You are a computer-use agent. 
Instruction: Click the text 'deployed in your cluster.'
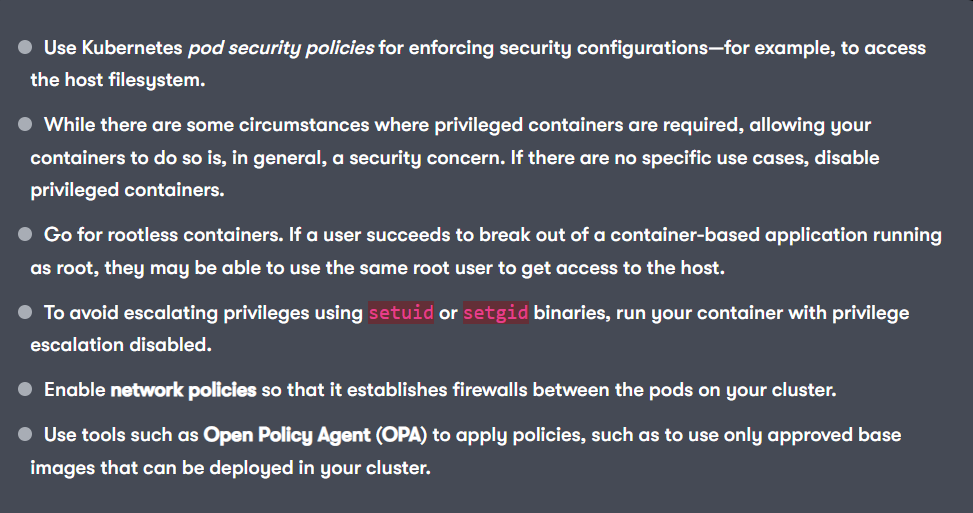(x=320, y=468)
